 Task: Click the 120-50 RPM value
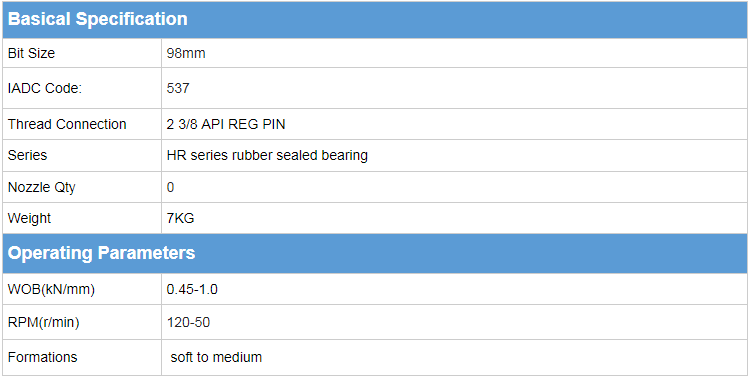coord(188,323)
